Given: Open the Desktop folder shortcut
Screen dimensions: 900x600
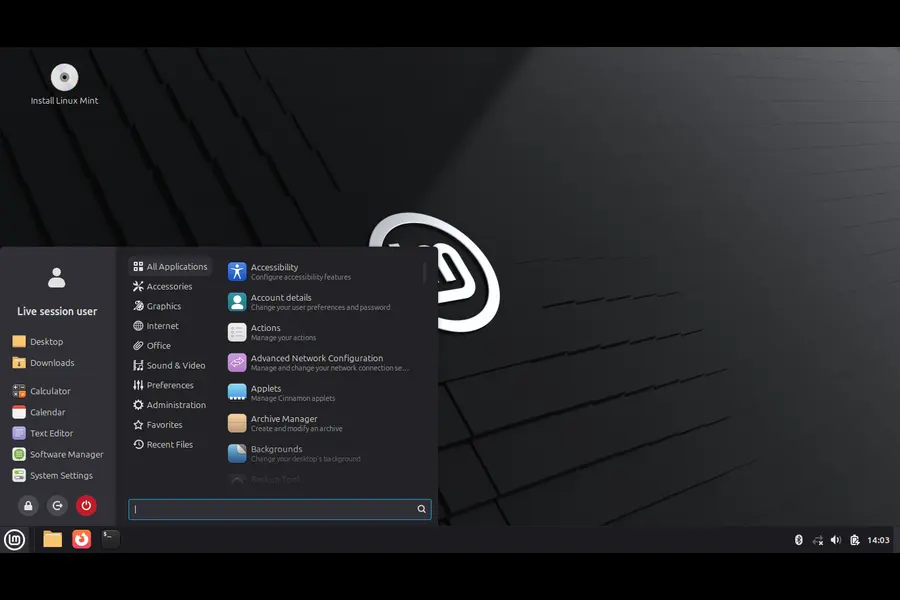Looking at the screenshot, I should [x=38, y=342].
